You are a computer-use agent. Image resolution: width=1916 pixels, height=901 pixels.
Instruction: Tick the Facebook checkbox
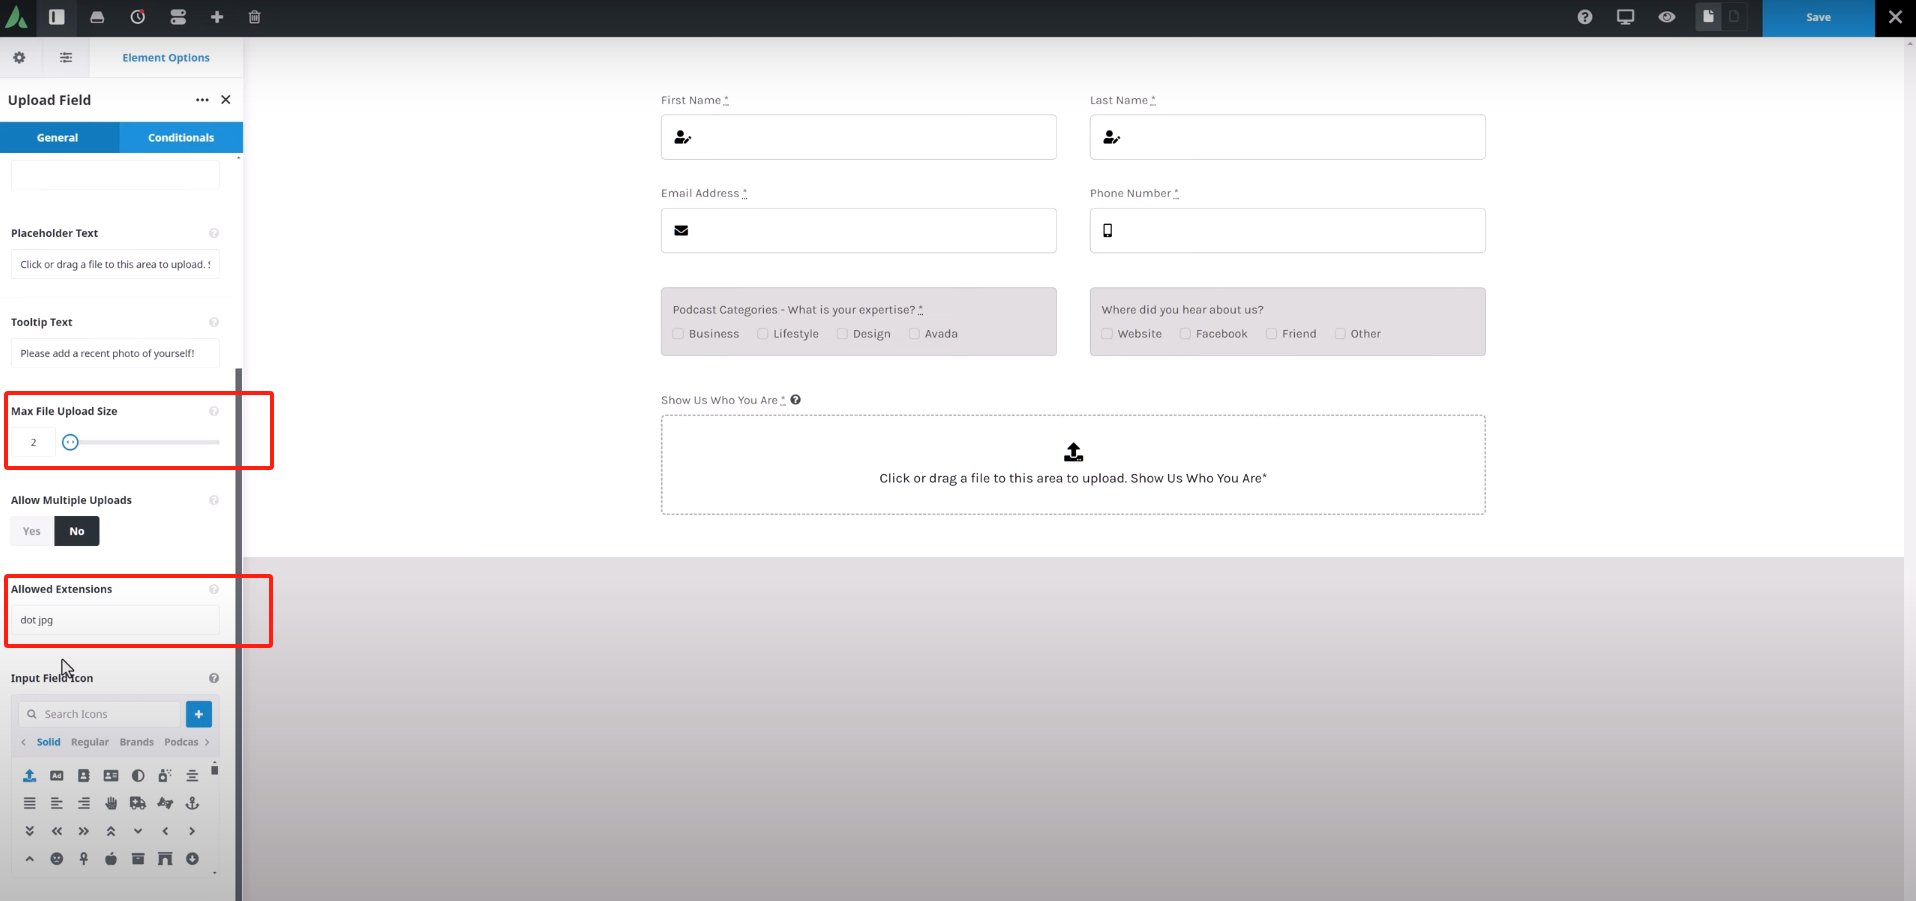(x=1185, y=334)
